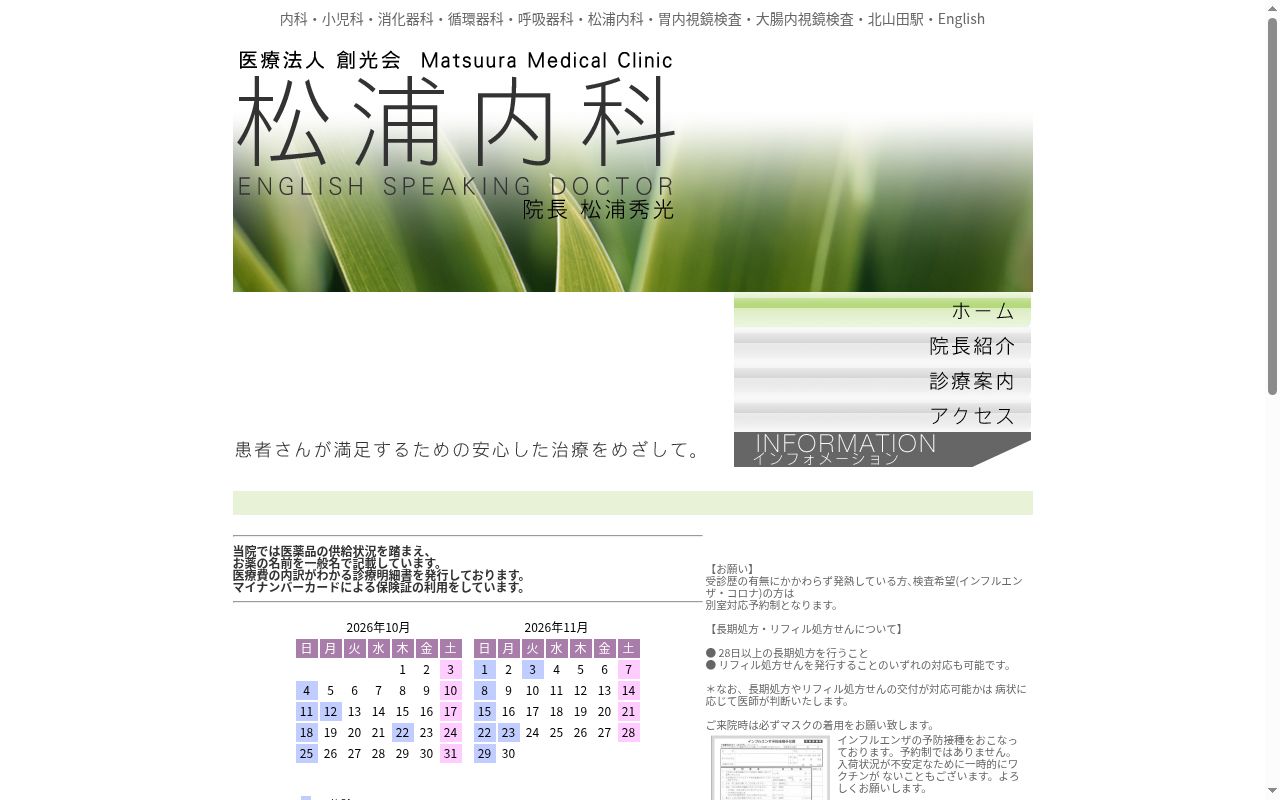Click the 【お願い】 notice heading
Image resolution: width=1280 pixels, height=800 pixels.
732,569
